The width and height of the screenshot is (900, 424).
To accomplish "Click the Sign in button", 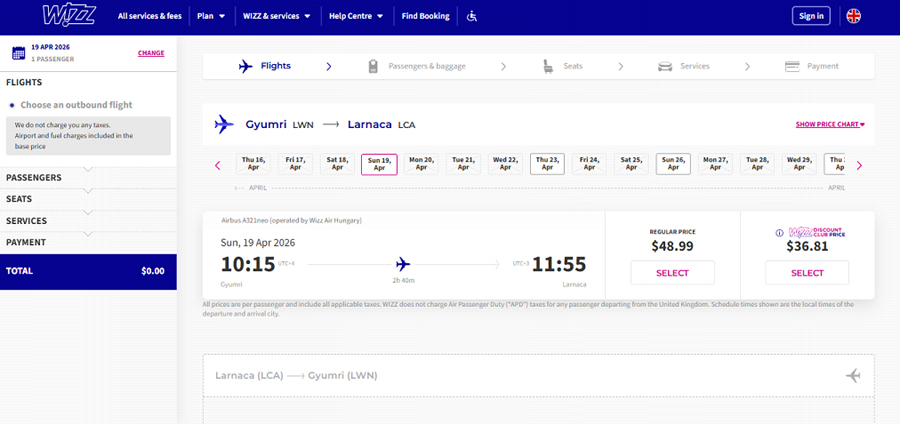I will 810,16.
